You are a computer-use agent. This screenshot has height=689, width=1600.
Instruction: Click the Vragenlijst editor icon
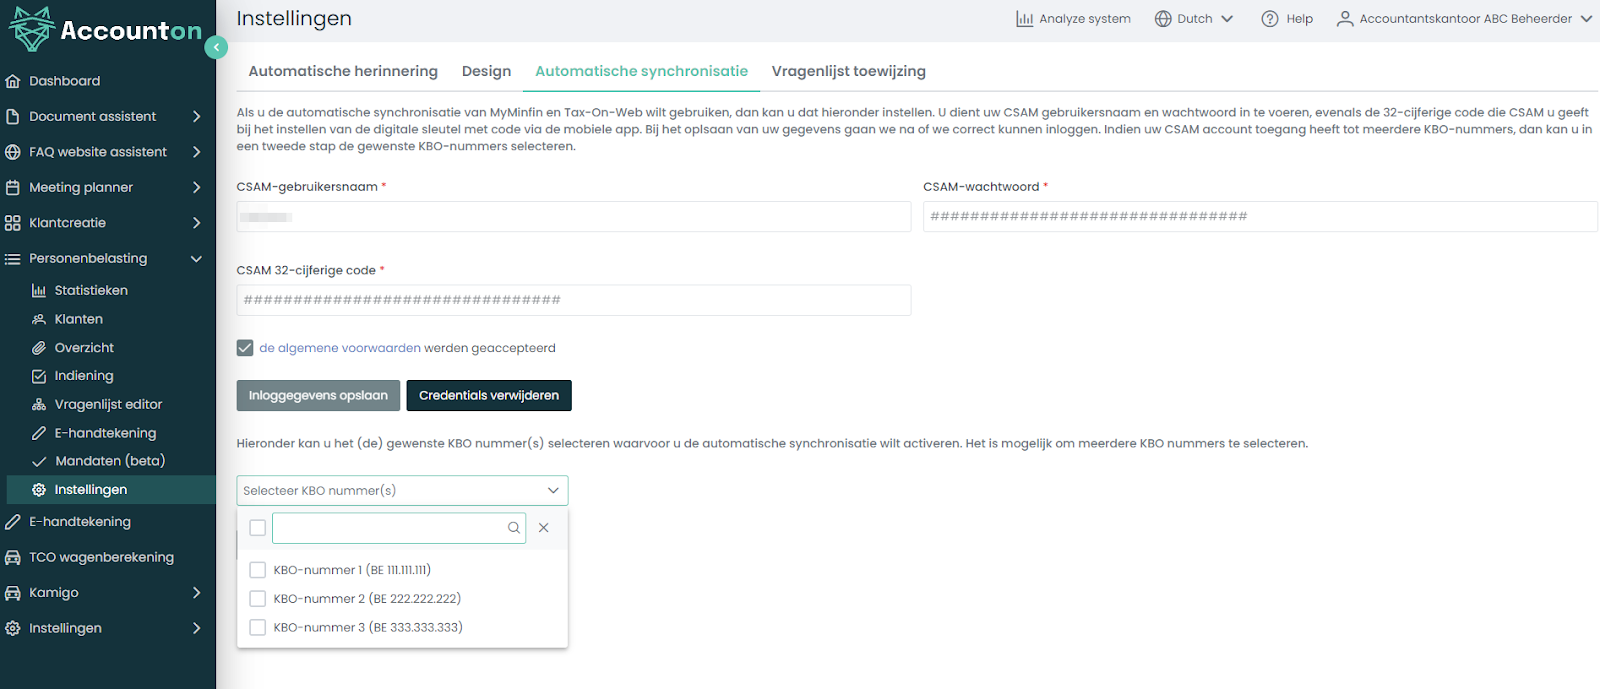coord(39,404)
